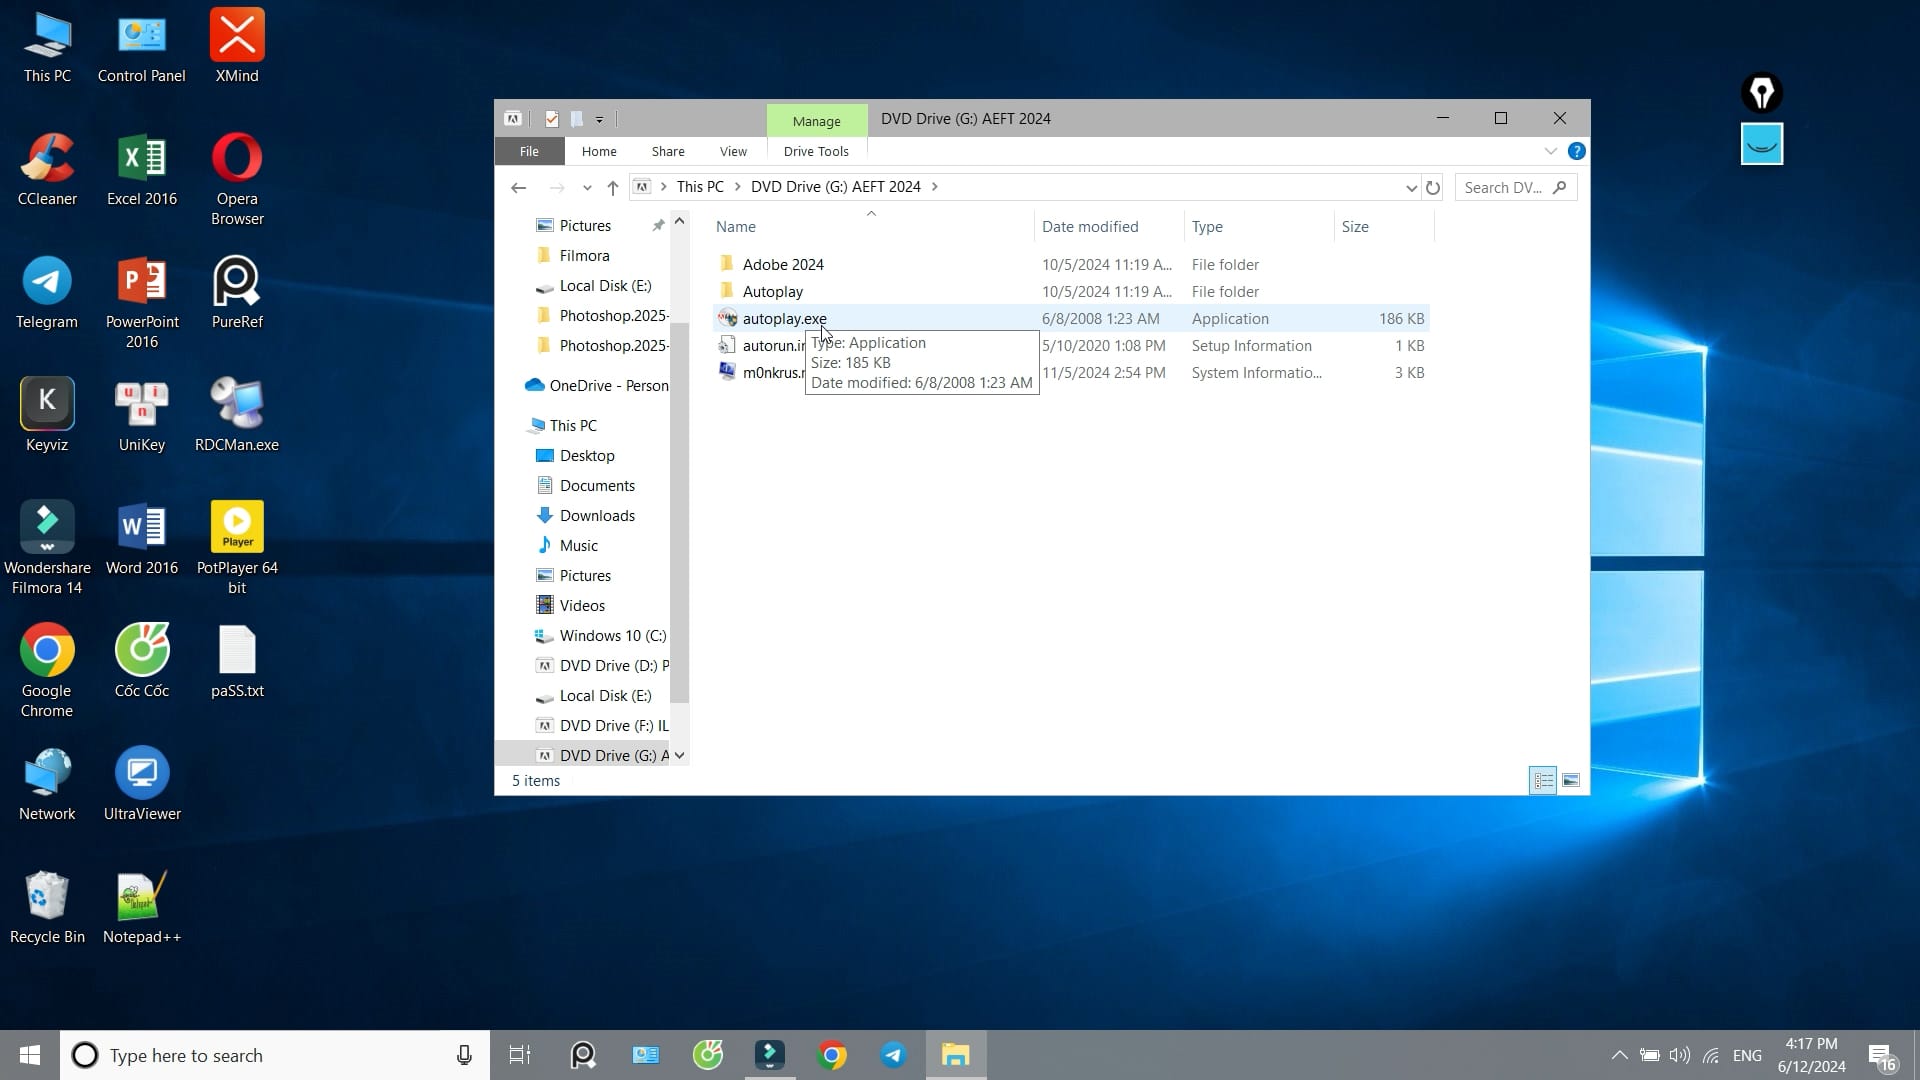
Task: Select the Manage contextual tab
Action: (817, 121)
